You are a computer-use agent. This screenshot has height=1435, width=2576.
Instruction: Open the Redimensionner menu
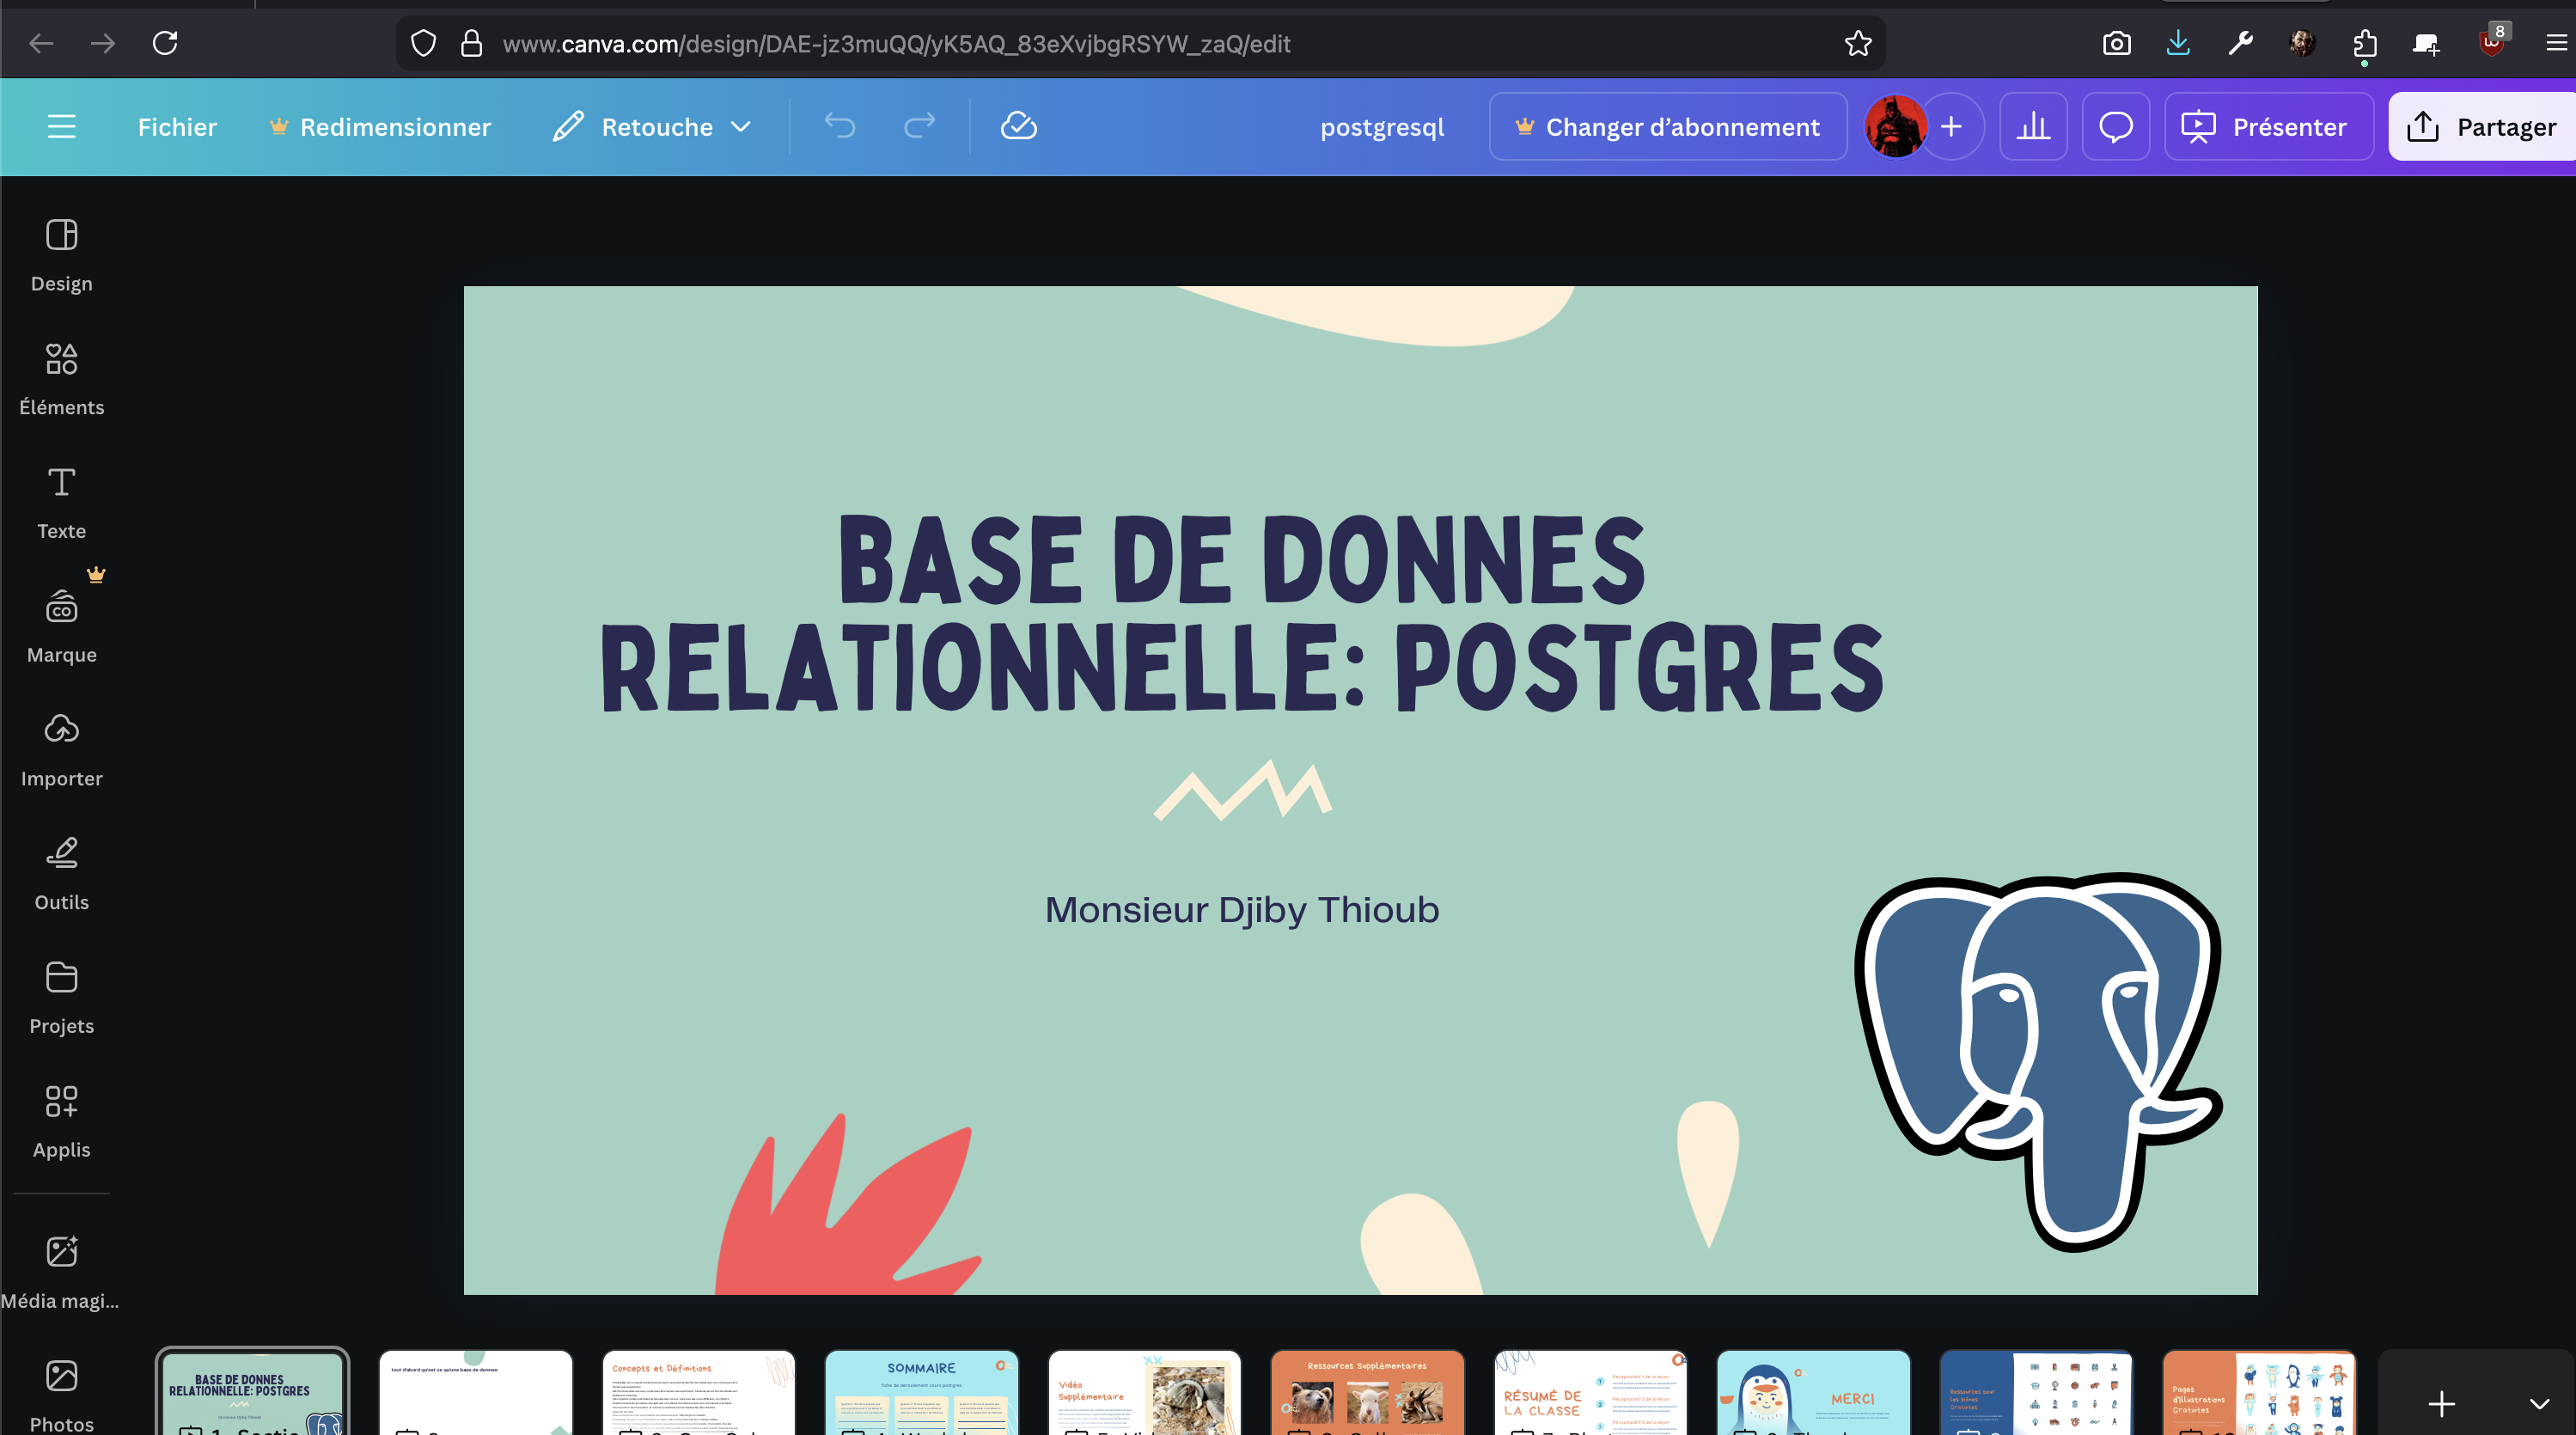tap(380, 127)
